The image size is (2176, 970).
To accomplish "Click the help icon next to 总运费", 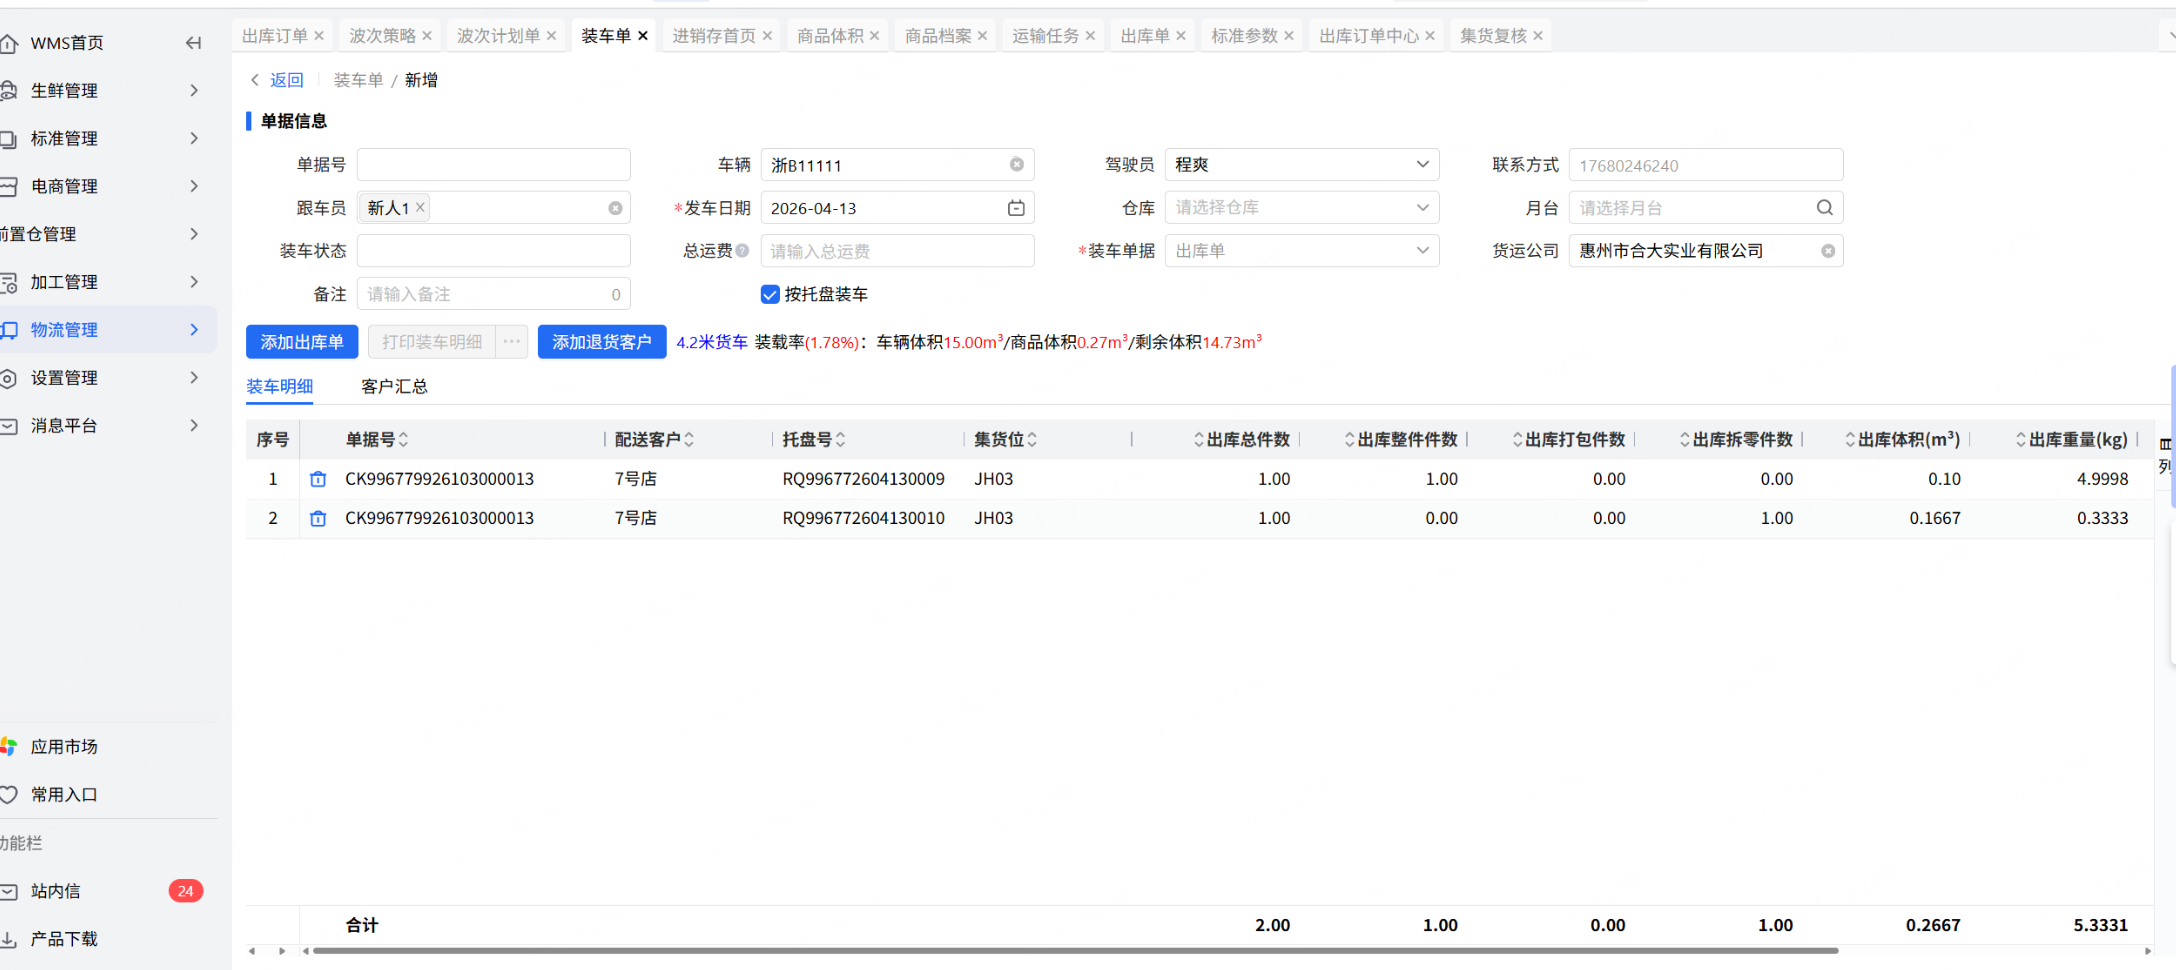I will tap(742, 251).
